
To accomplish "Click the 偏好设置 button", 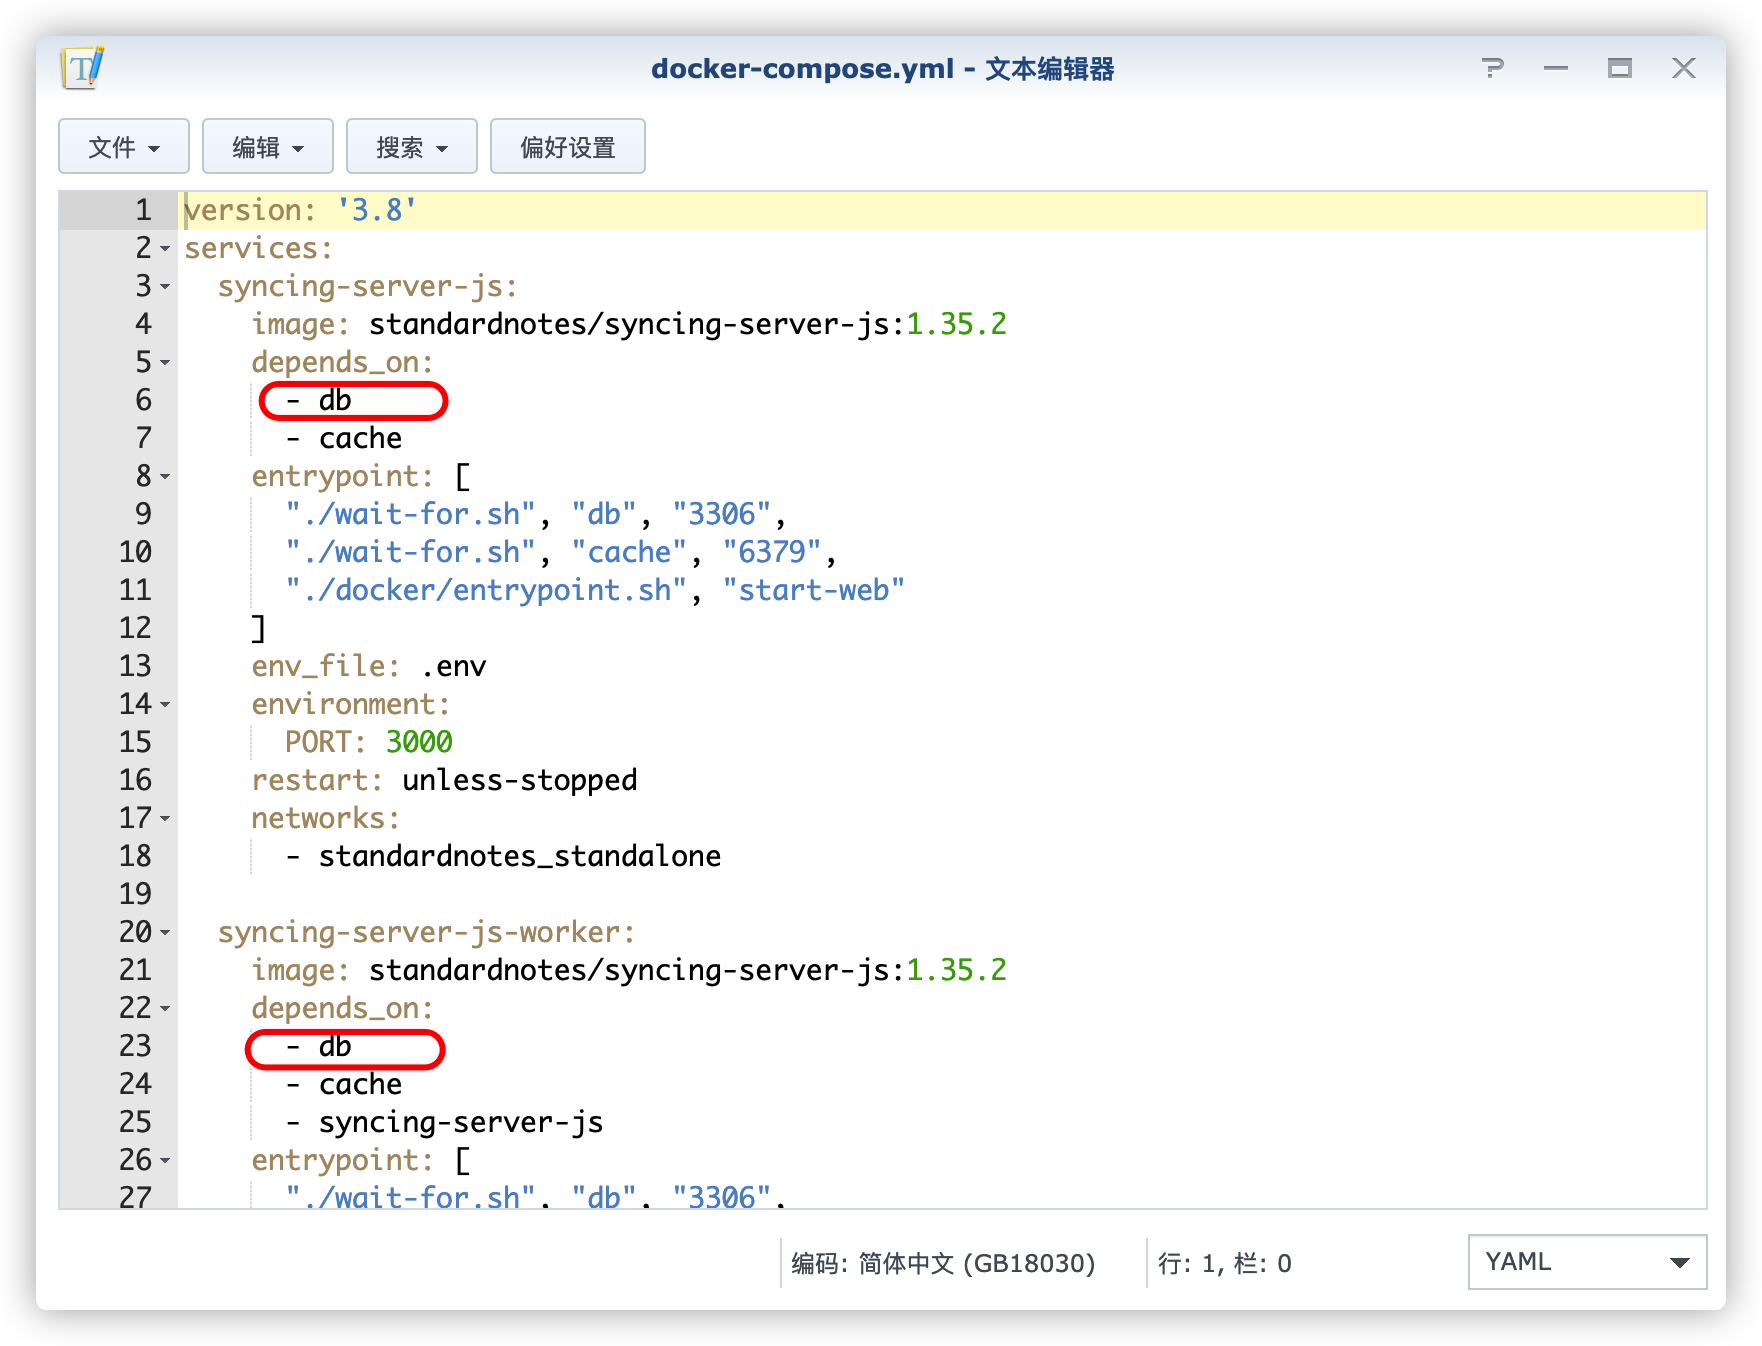I will pyautogui.click(x=568, y=147).
